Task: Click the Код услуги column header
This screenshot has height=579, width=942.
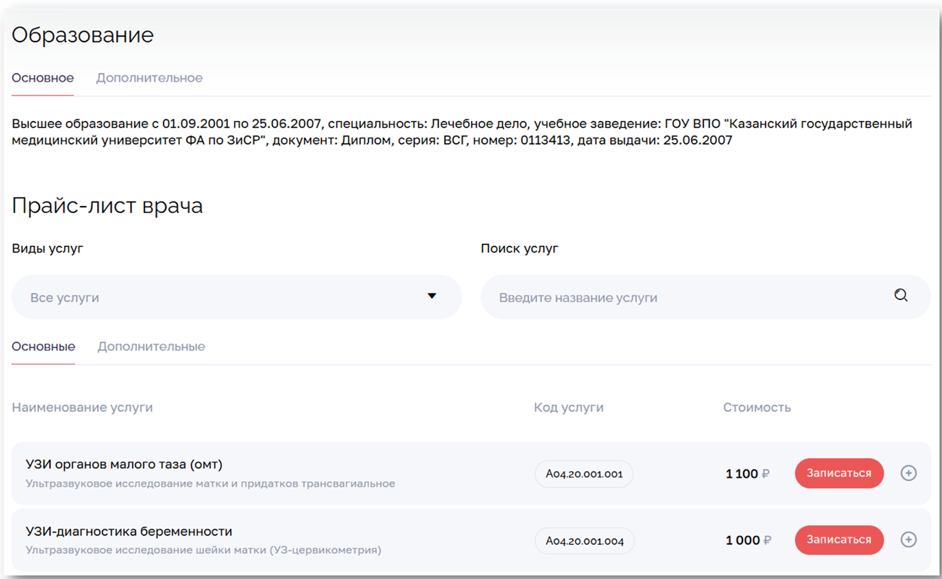Action: click(x=568, y=407)
